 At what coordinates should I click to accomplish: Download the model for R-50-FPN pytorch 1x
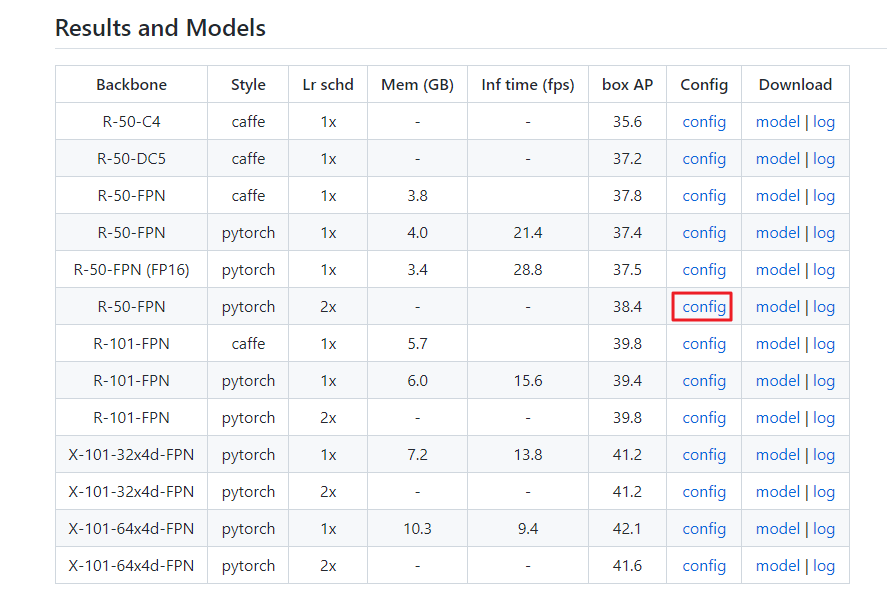[x=778, y=232]
